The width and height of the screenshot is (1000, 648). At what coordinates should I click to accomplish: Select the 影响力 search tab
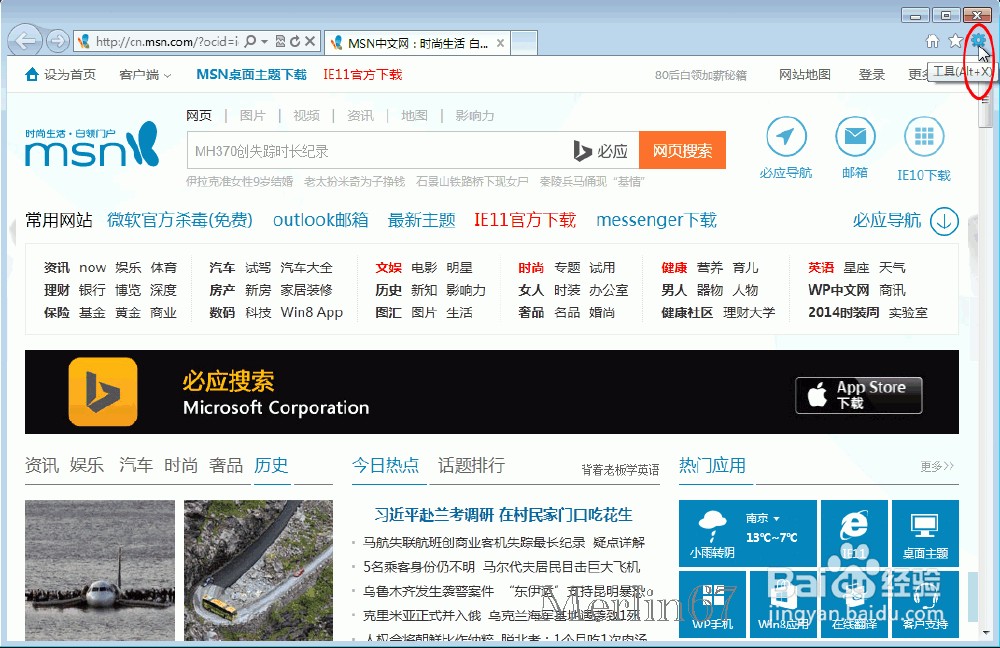474,115
